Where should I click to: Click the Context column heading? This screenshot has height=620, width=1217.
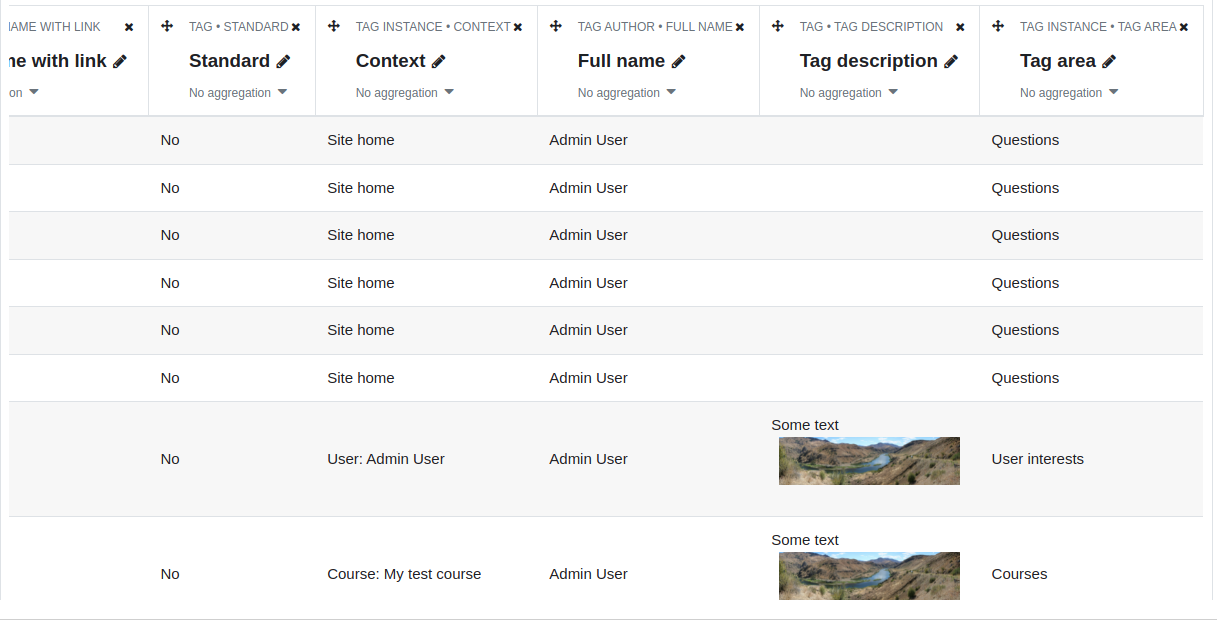click(391, 61)
